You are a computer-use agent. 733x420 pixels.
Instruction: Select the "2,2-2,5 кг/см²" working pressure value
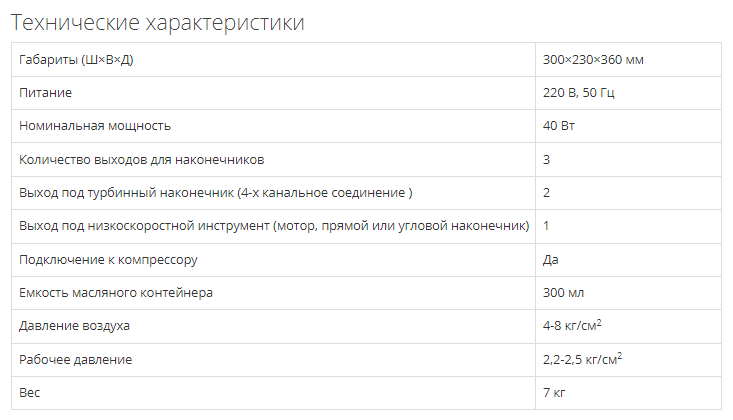[583, 358]
